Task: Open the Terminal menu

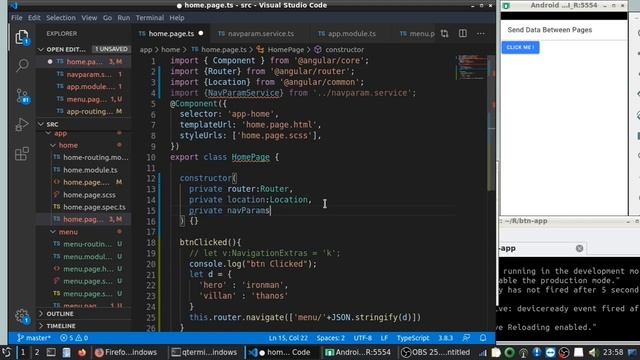Action: click(x=150, y=18)
